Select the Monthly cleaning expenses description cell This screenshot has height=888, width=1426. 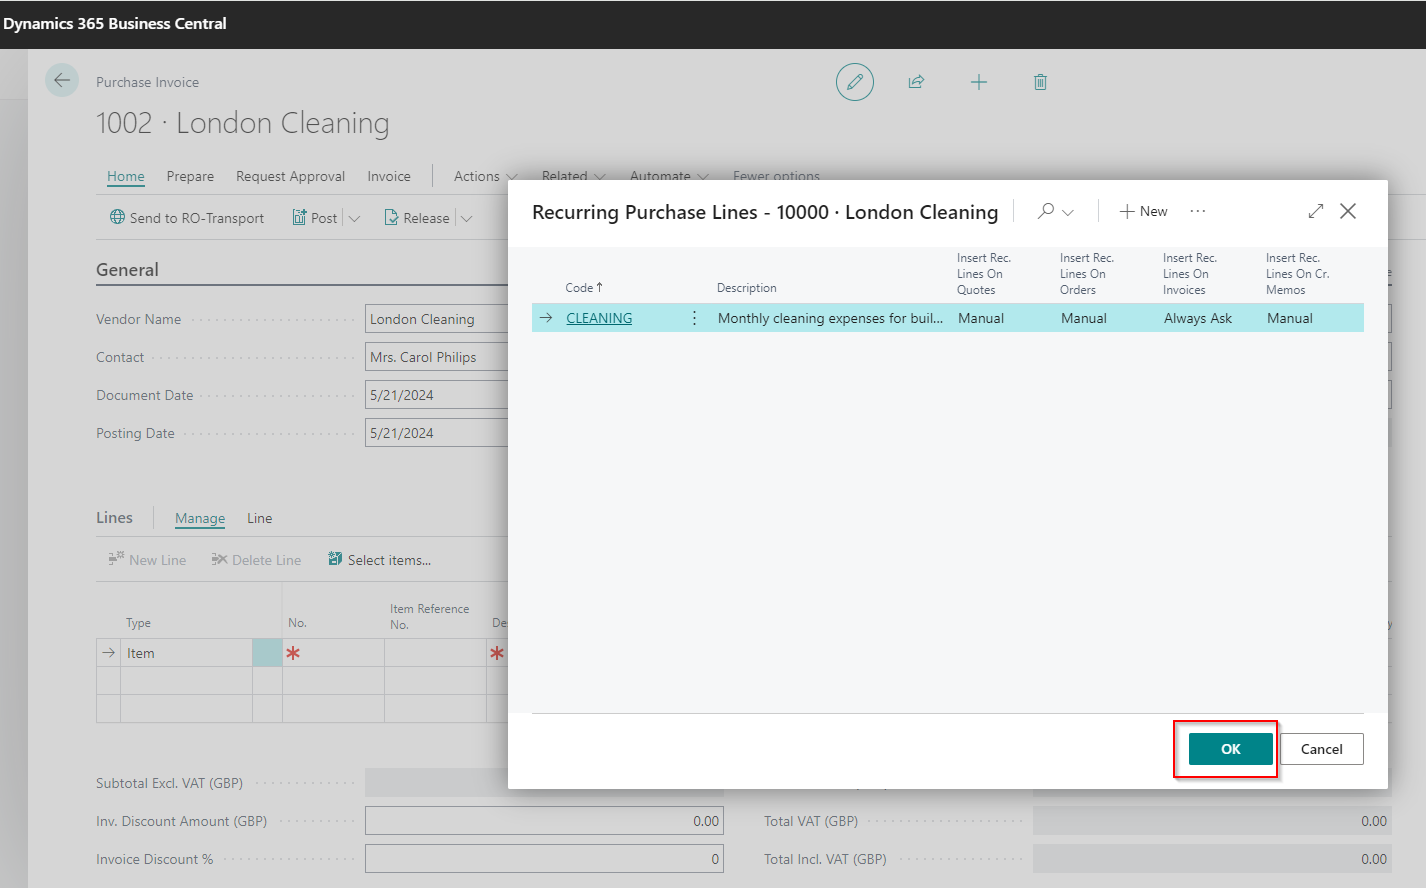[830, 318]
